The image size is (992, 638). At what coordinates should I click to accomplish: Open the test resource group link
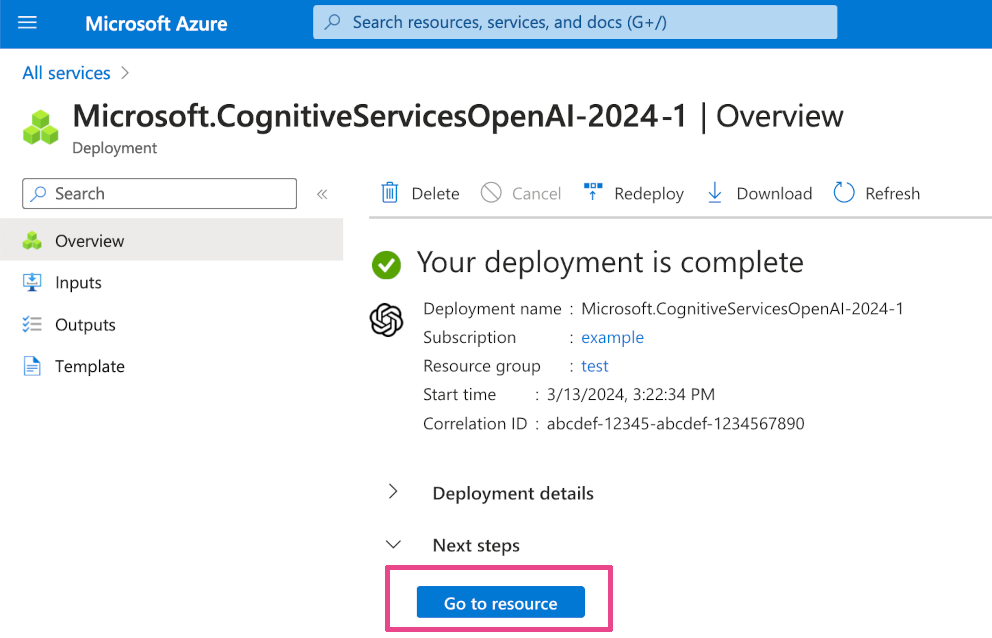coord(594,366)
